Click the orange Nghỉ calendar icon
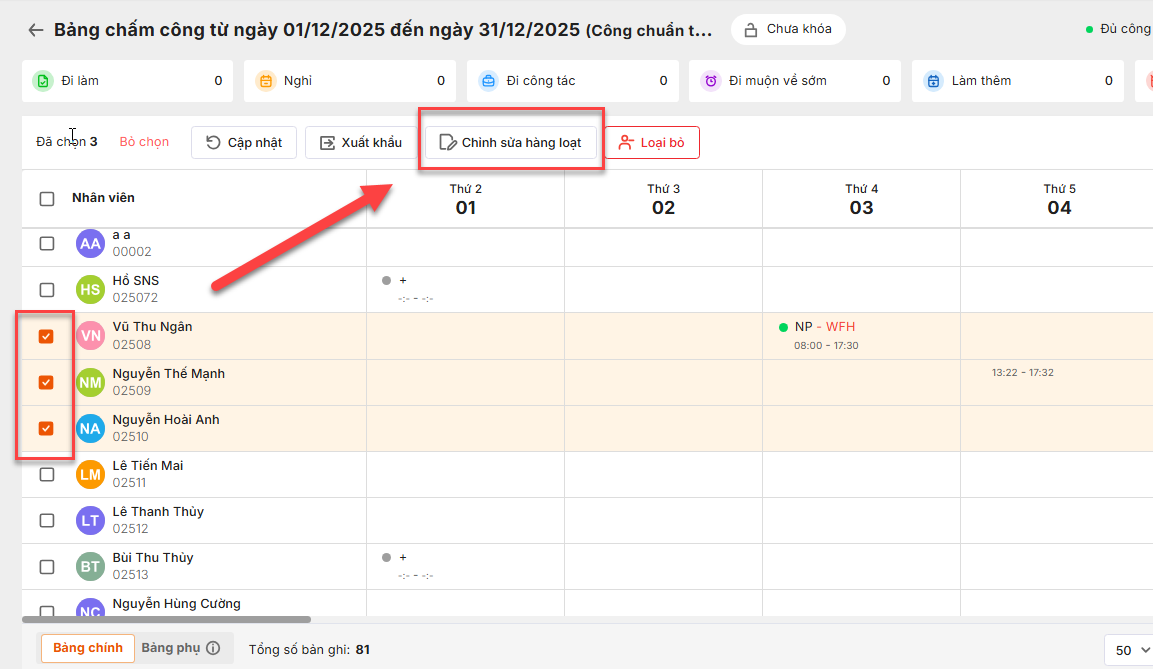The height and width of the screenshot is (669, 1153). pyautogui.click(x=265, y=81)
